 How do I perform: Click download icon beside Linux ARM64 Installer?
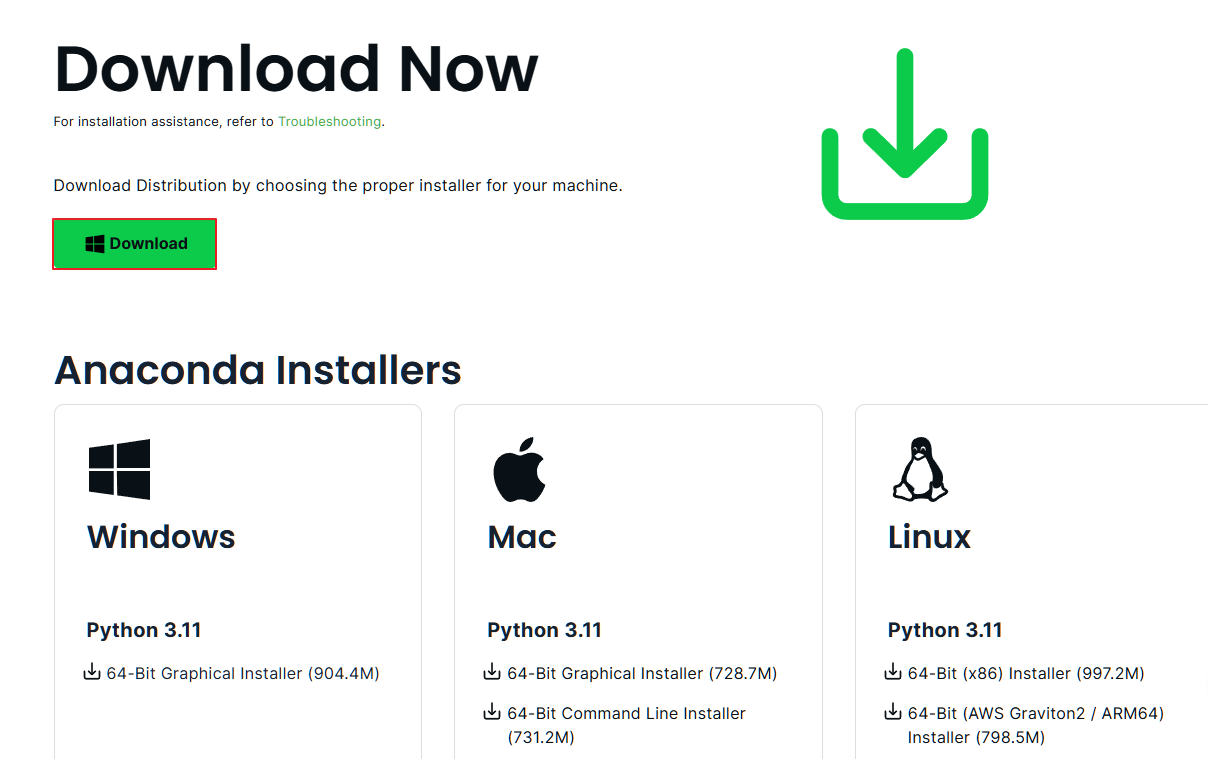point(893,712)
